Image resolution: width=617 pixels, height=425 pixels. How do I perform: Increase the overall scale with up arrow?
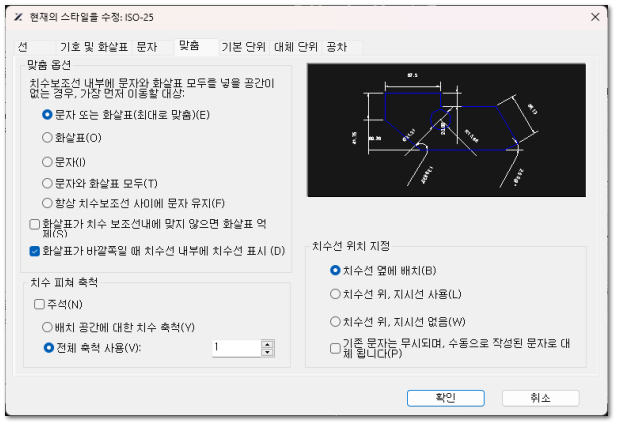[x=268, y=344]
